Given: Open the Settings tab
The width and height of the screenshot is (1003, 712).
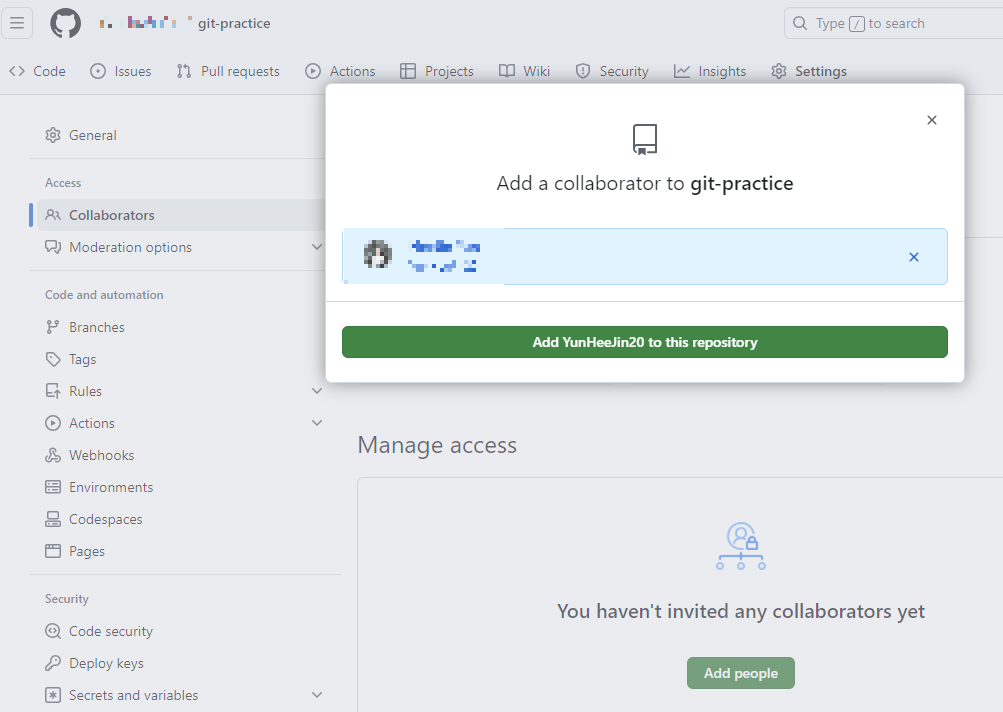Looking at the screenshot, I should click(809, 71).
